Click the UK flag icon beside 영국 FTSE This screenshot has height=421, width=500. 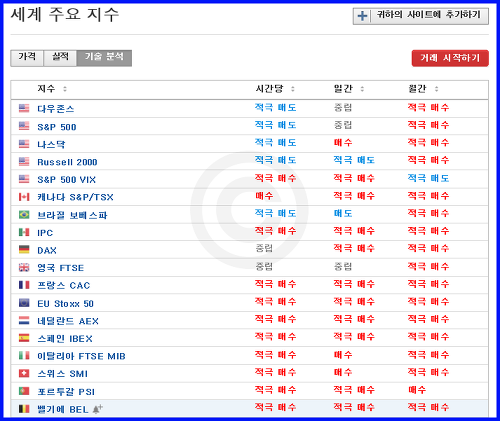click(x=24, y=267)
